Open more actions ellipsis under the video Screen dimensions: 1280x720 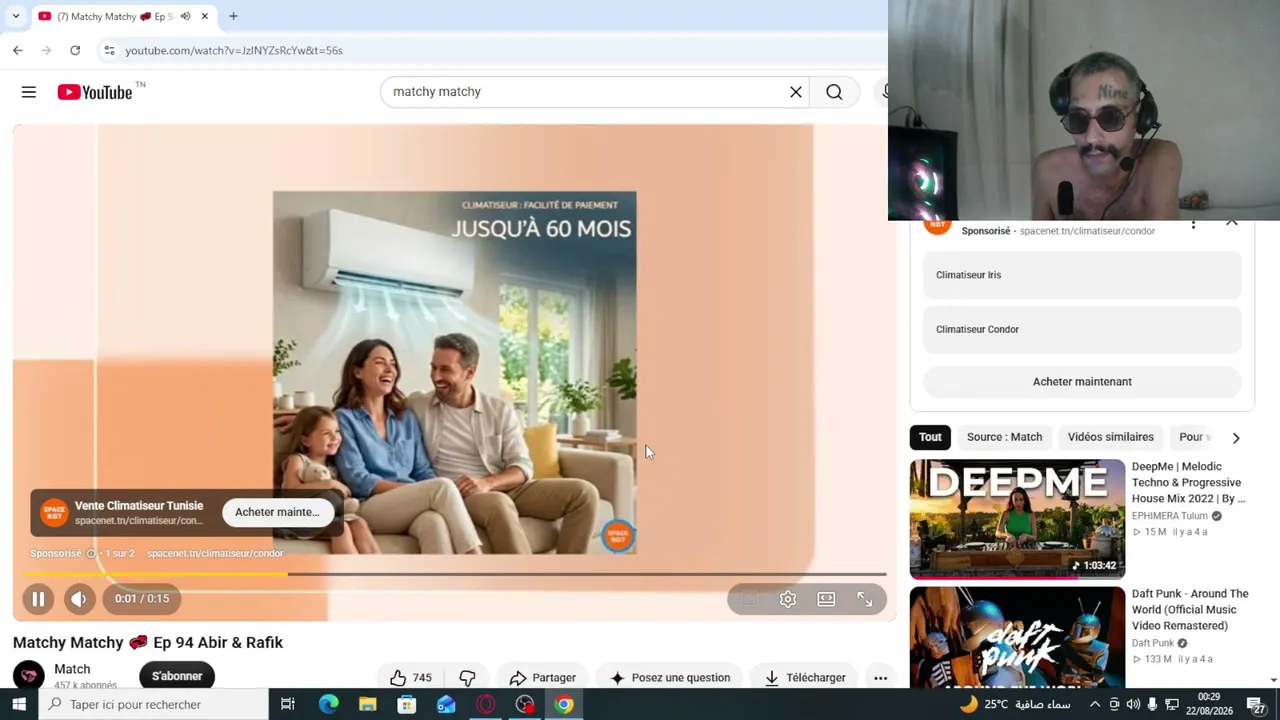880,677
